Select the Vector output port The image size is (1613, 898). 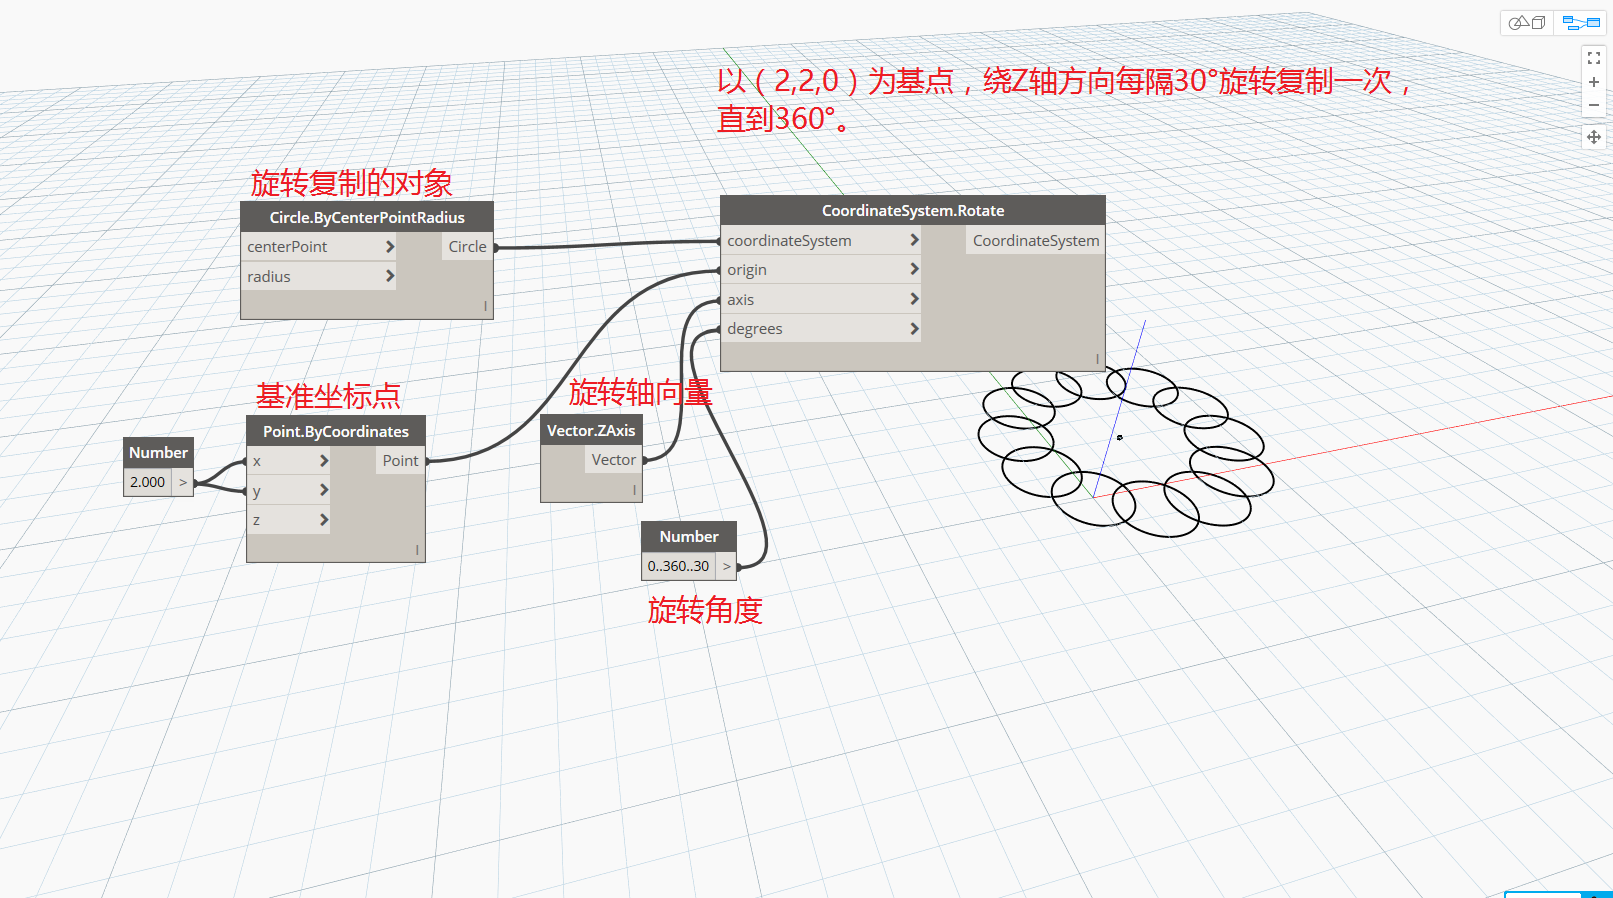tap(613, 459)
